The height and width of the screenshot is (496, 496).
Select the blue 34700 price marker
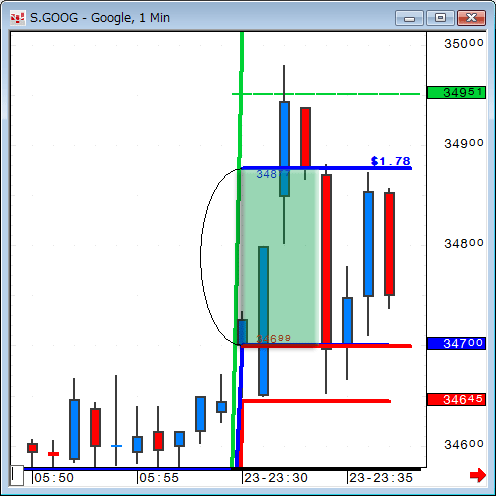pos(456,343)
